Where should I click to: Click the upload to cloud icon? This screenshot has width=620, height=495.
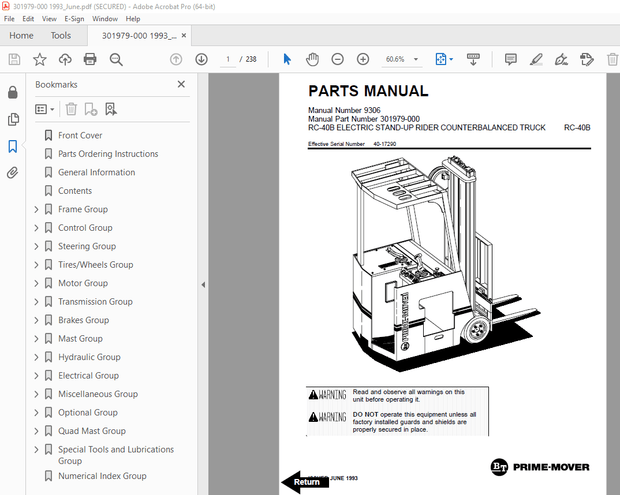pos(65,59)
